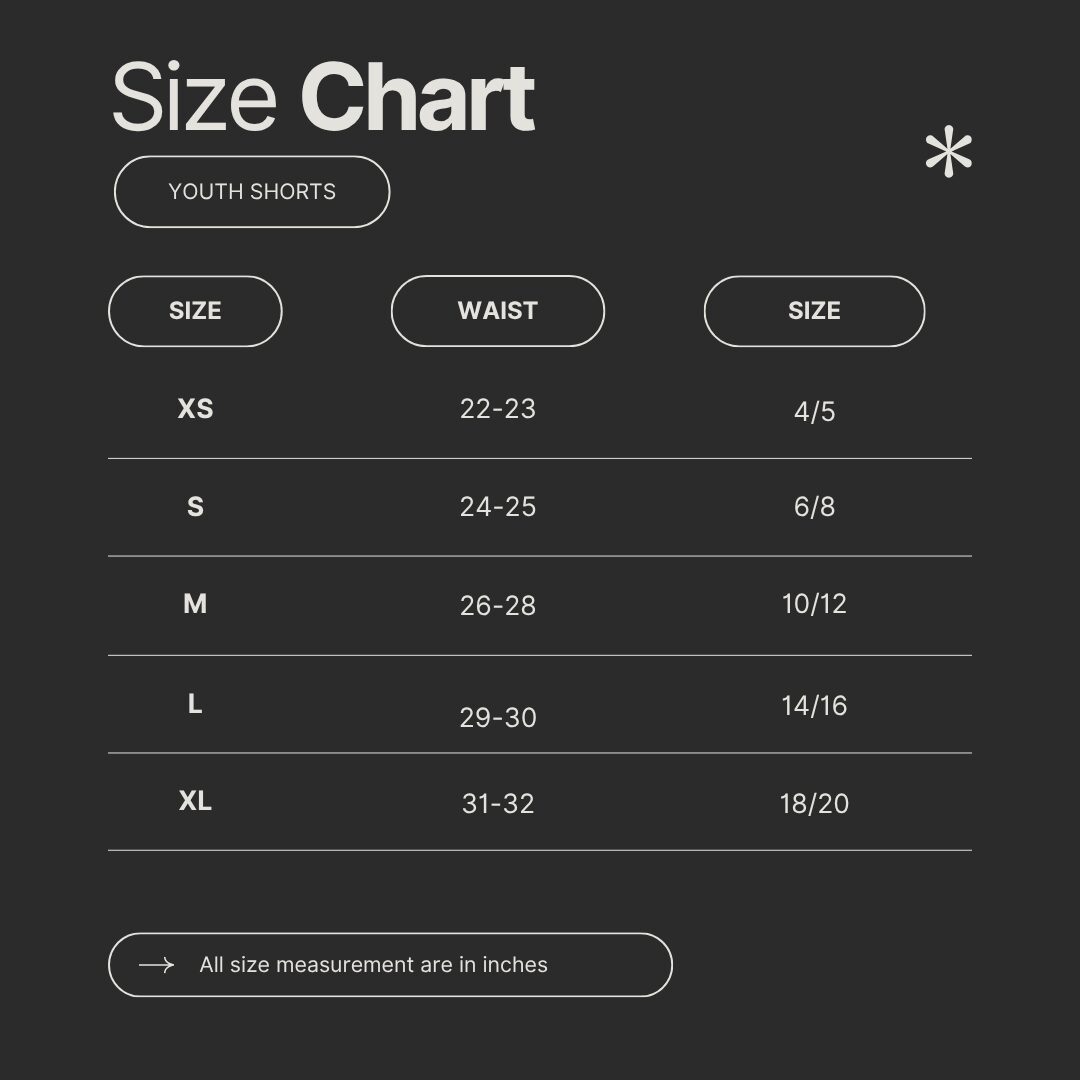The height and width of the screenshot is (1080, 1080).
Task: Click the 4/5 numeric size value
Action: tap(814, 412)
